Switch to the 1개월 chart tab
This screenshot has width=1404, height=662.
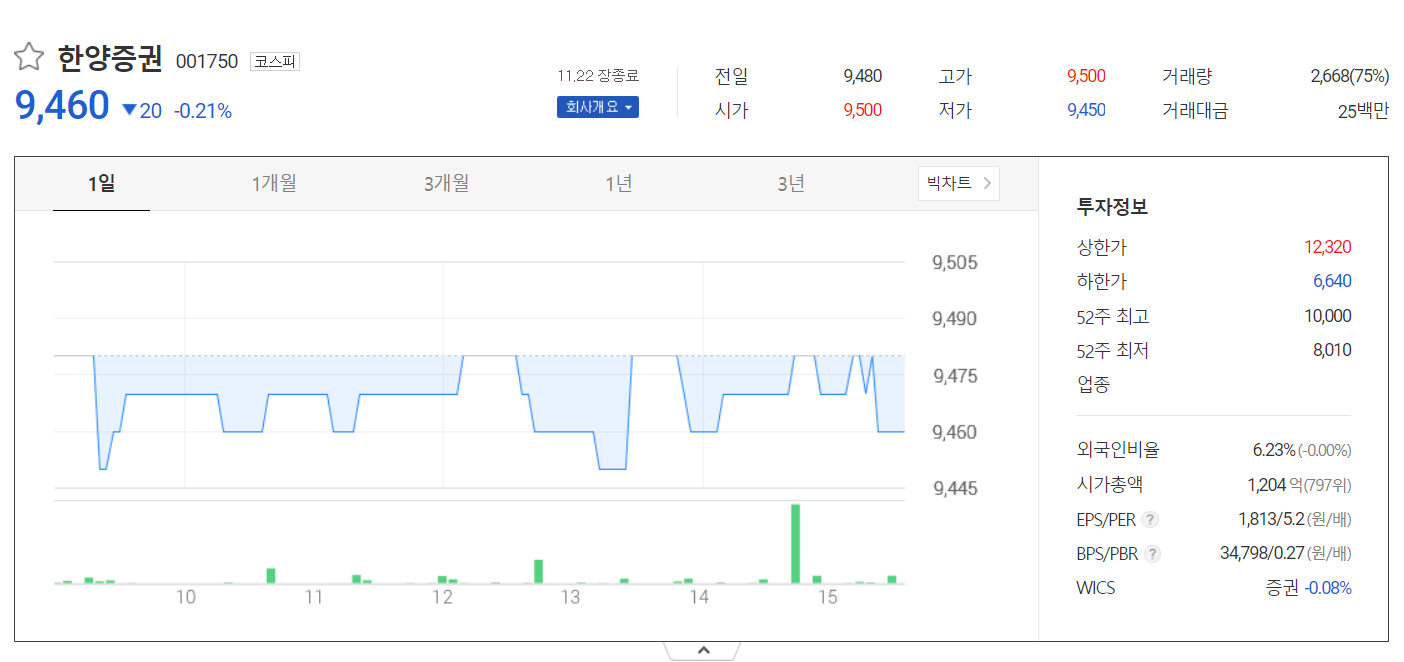[274, 184]
